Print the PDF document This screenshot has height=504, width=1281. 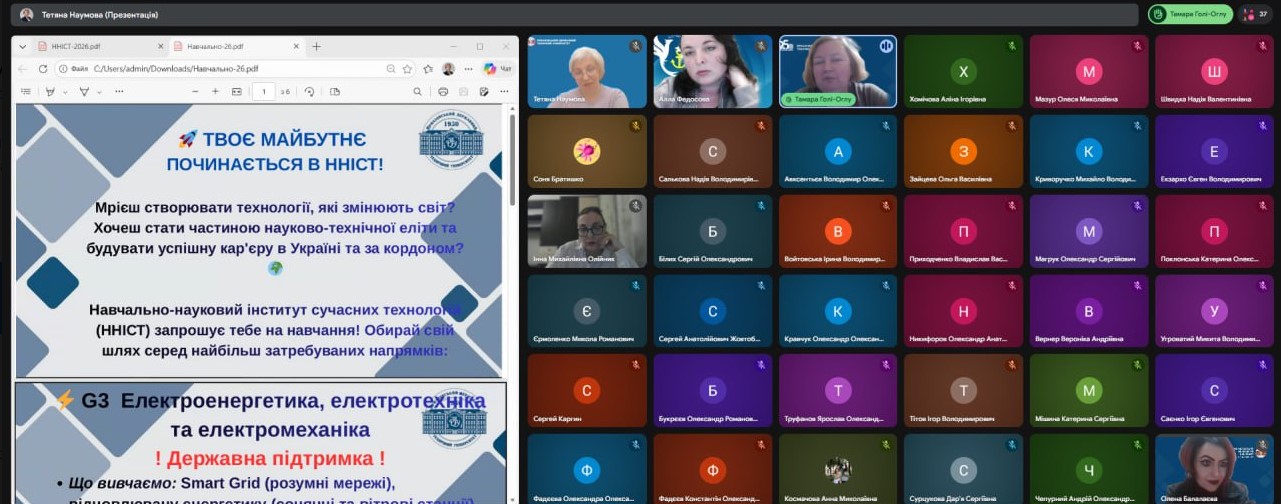tap(443, 92)
